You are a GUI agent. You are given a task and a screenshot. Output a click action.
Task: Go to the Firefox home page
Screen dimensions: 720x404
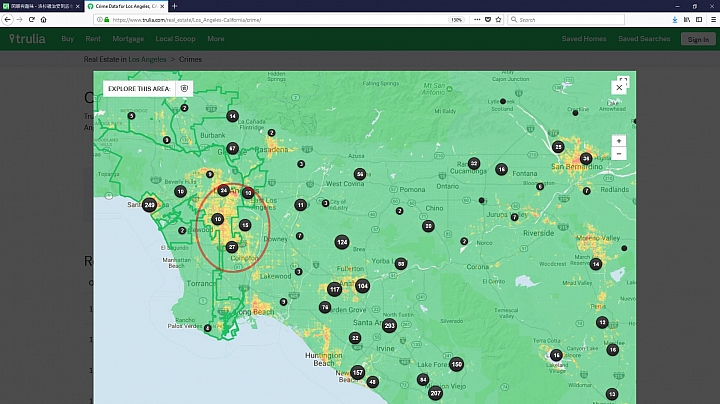pos(44,20)
